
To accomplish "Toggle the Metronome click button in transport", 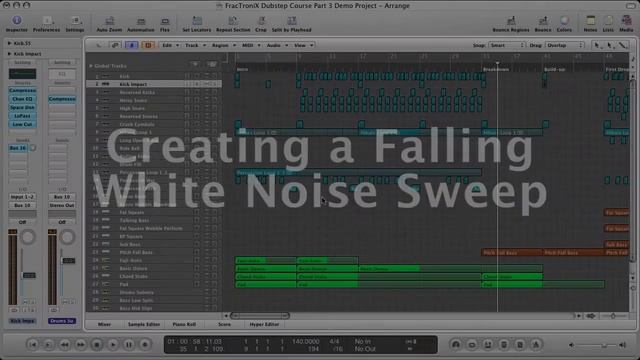I will pos(536,344).
